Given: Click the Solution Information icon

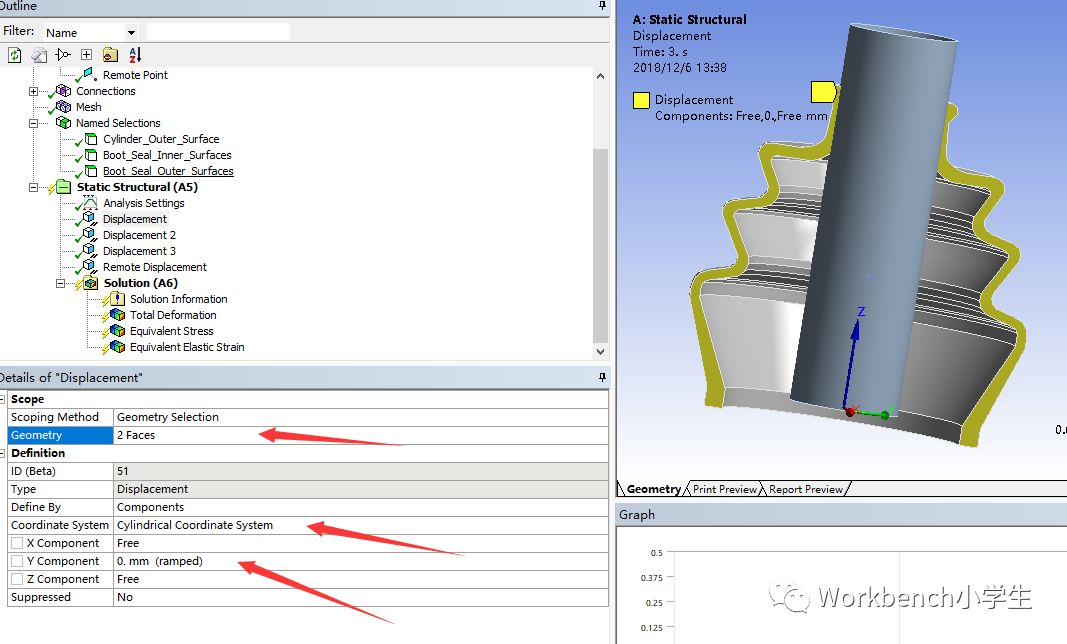Looking at the screenshot, I should (x=117, y=299).
